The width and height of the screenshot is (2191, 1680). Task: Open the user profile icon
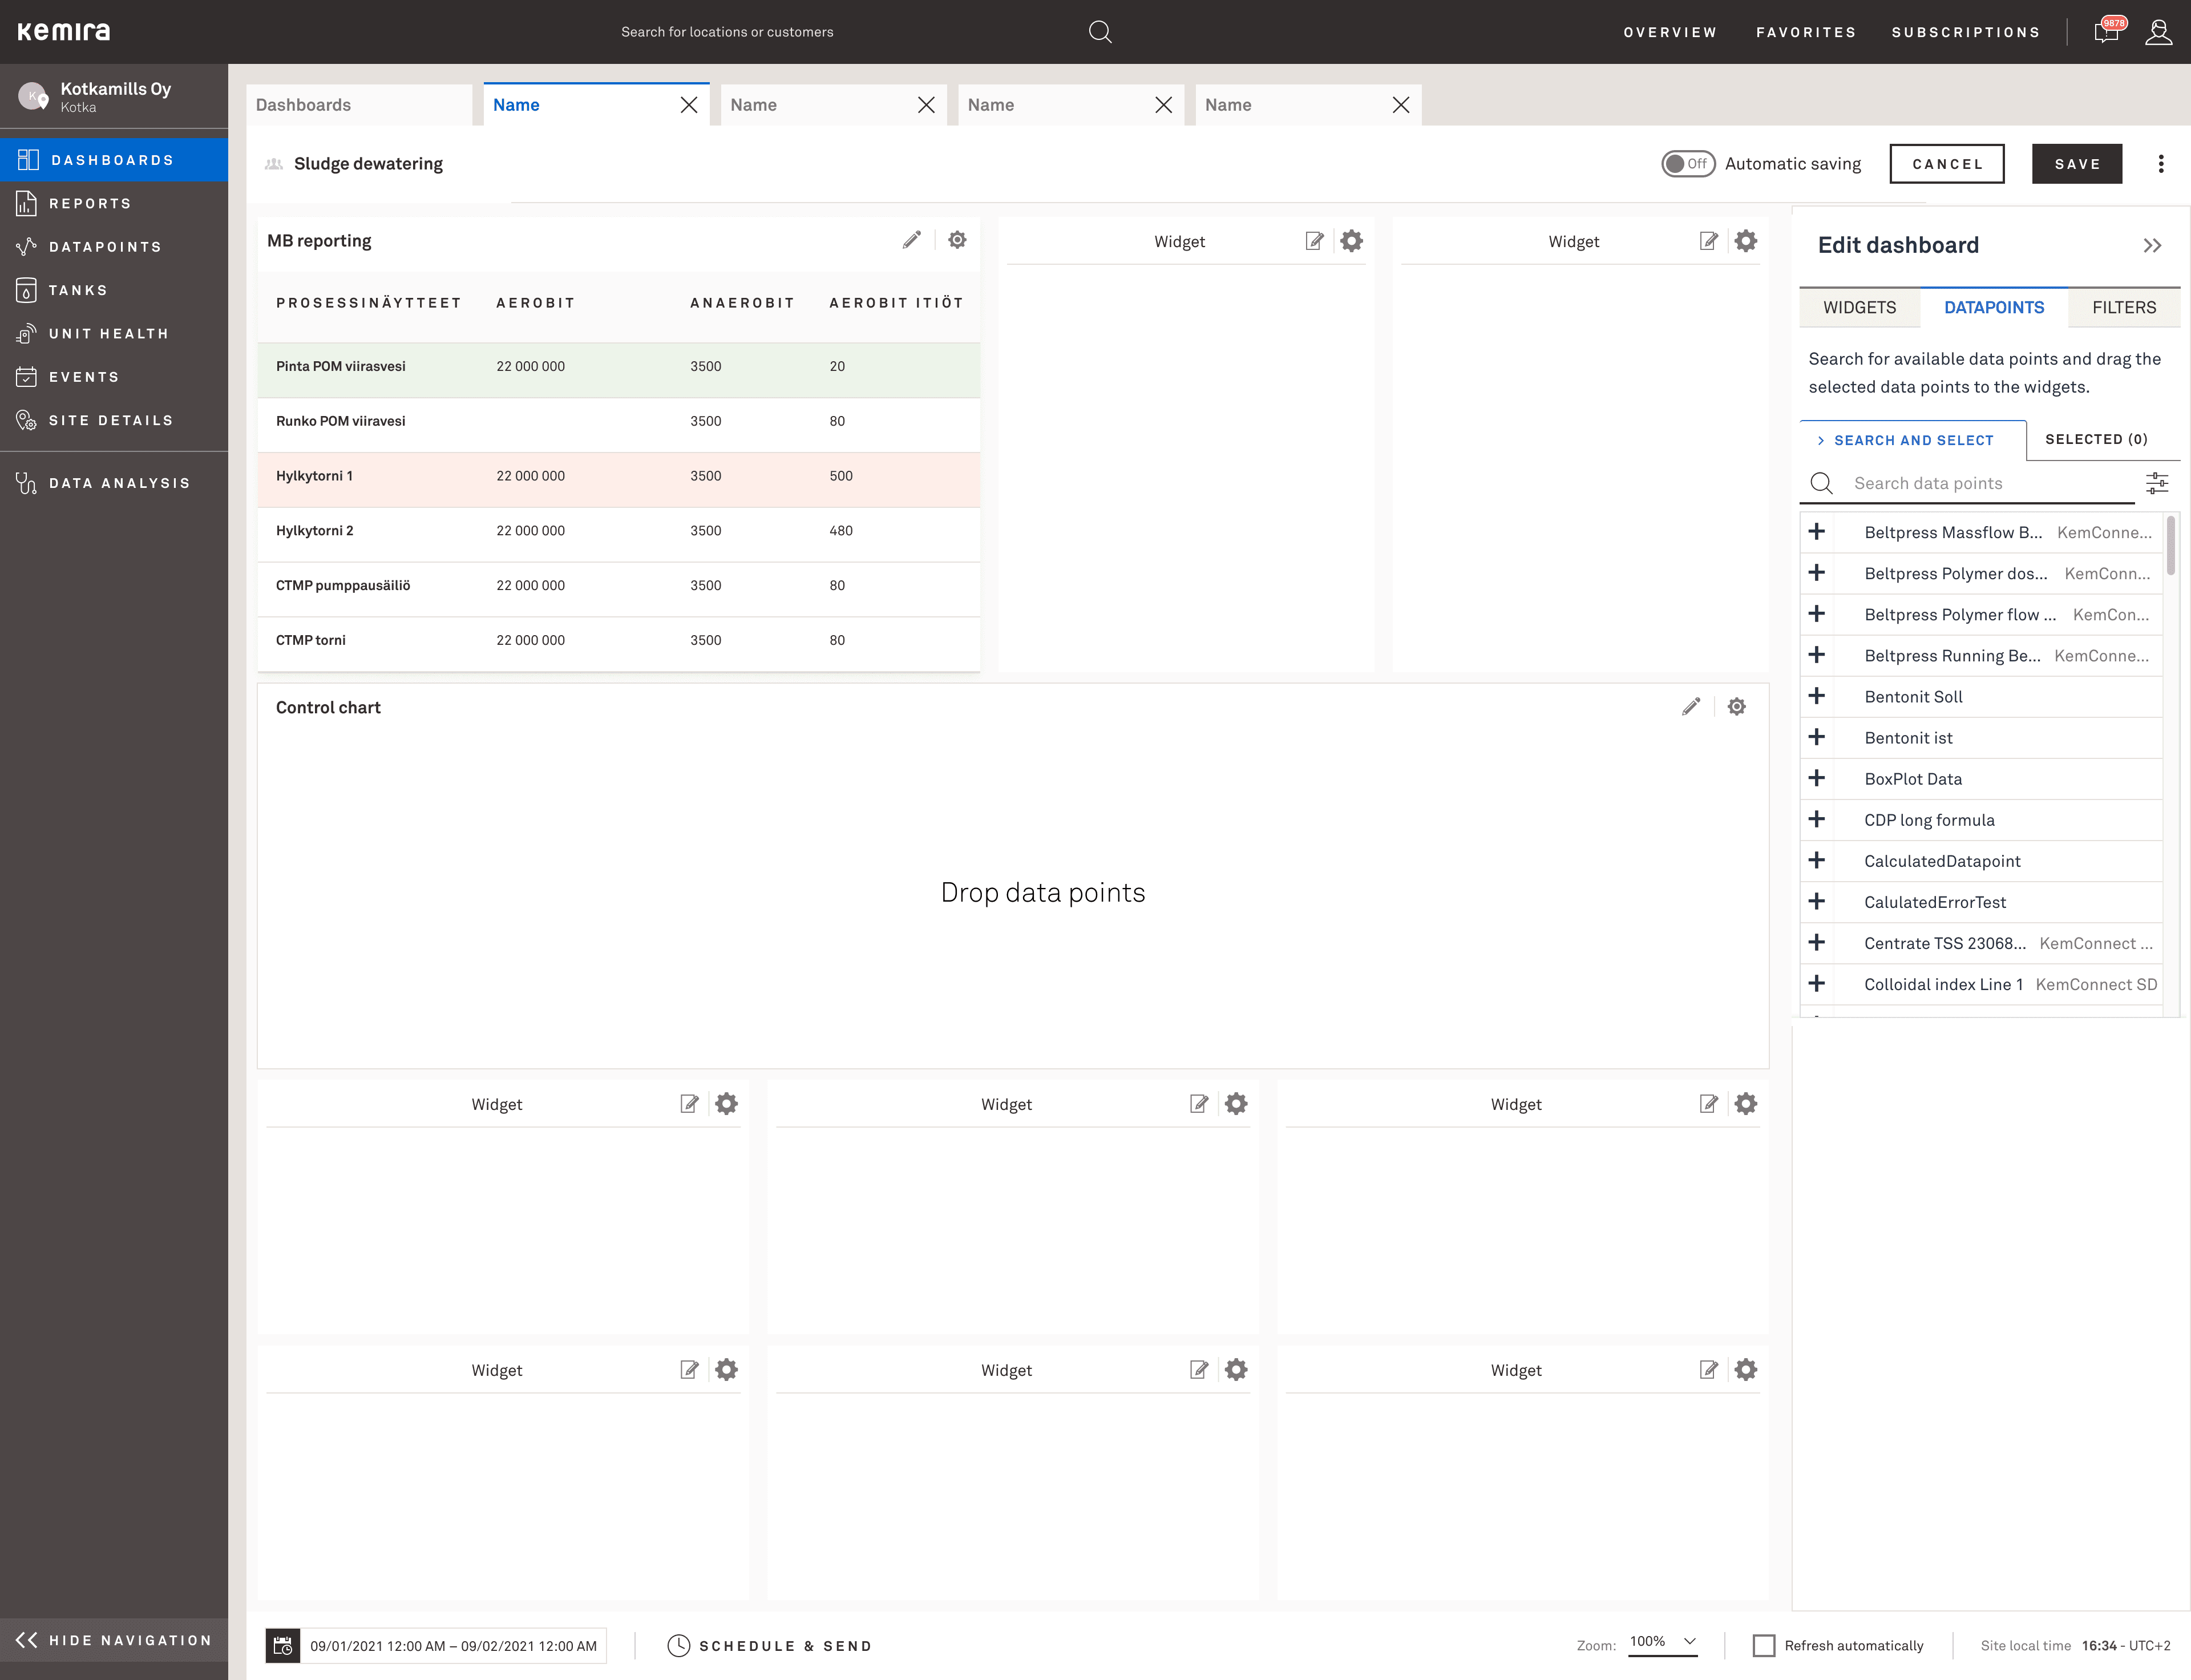click(2158, 31)
